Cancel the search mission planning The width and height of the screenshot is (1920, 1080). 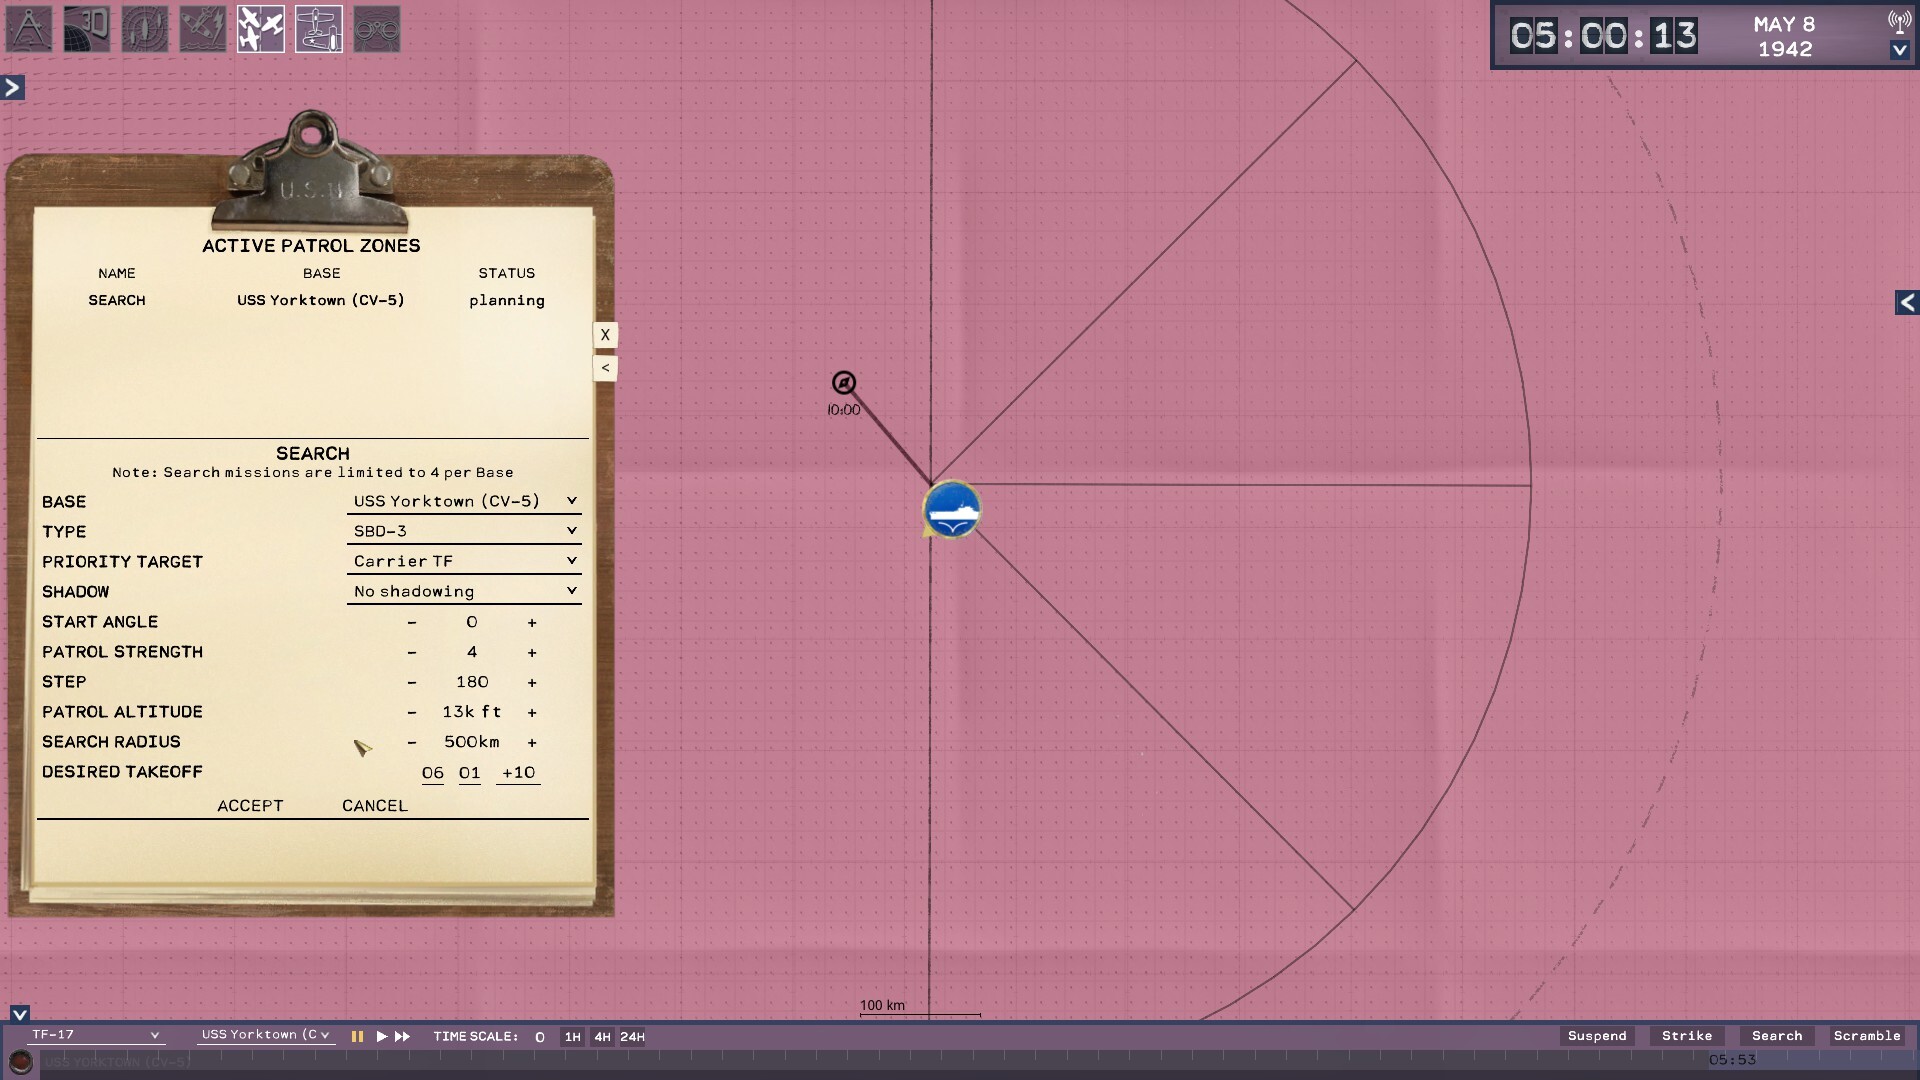(x=375, y=806)
